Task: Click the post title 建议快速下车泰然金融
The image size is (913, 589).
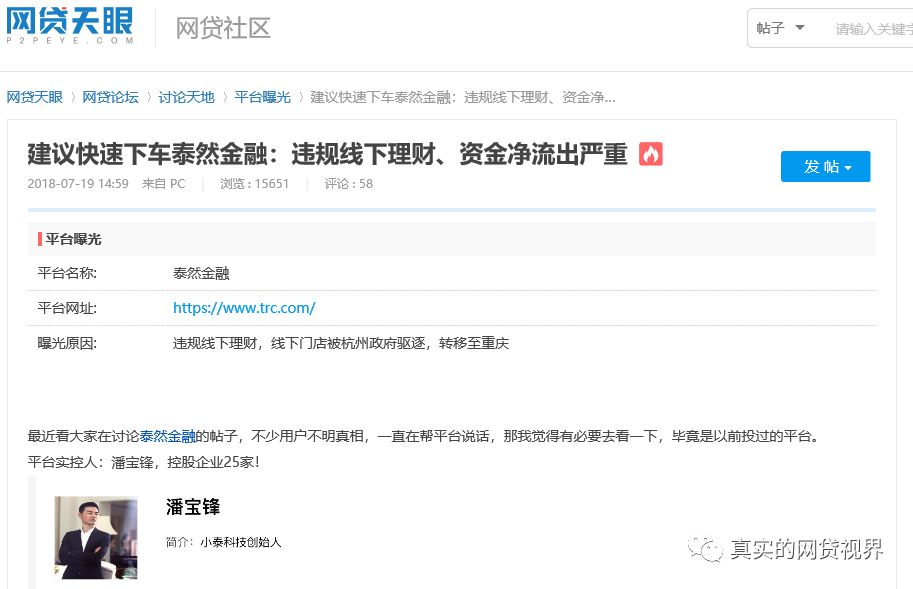Action: pos(327,154)
